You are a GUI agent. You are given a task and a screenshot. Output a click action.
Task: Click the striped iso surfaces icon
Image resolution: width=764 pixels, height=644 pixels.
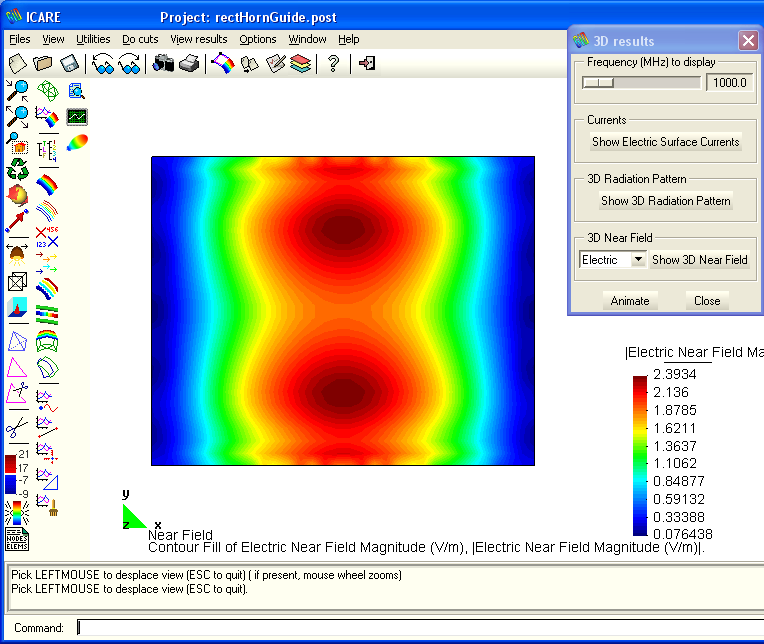coord(47,315)
